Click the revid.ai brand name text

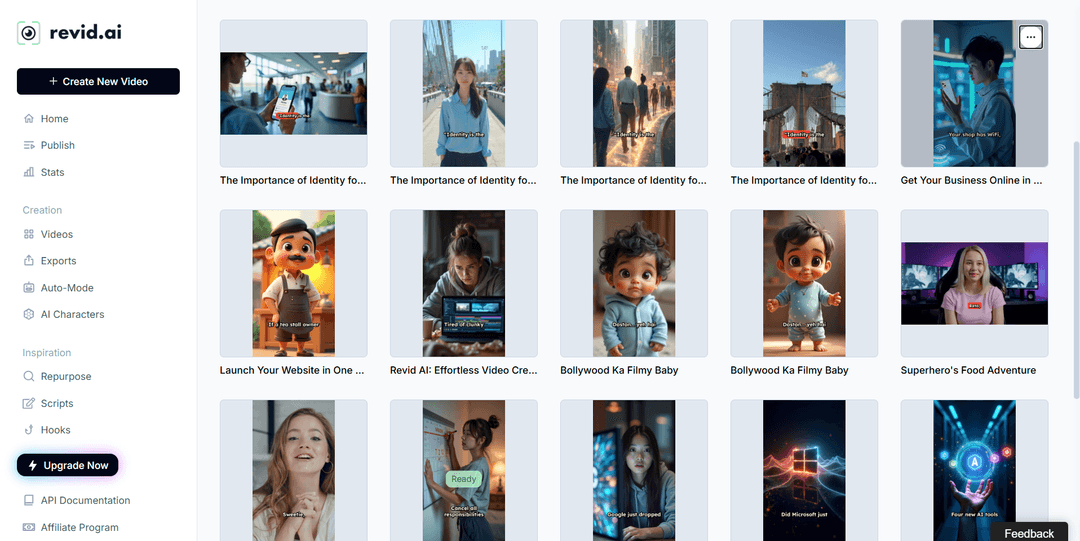click(85, 32)
